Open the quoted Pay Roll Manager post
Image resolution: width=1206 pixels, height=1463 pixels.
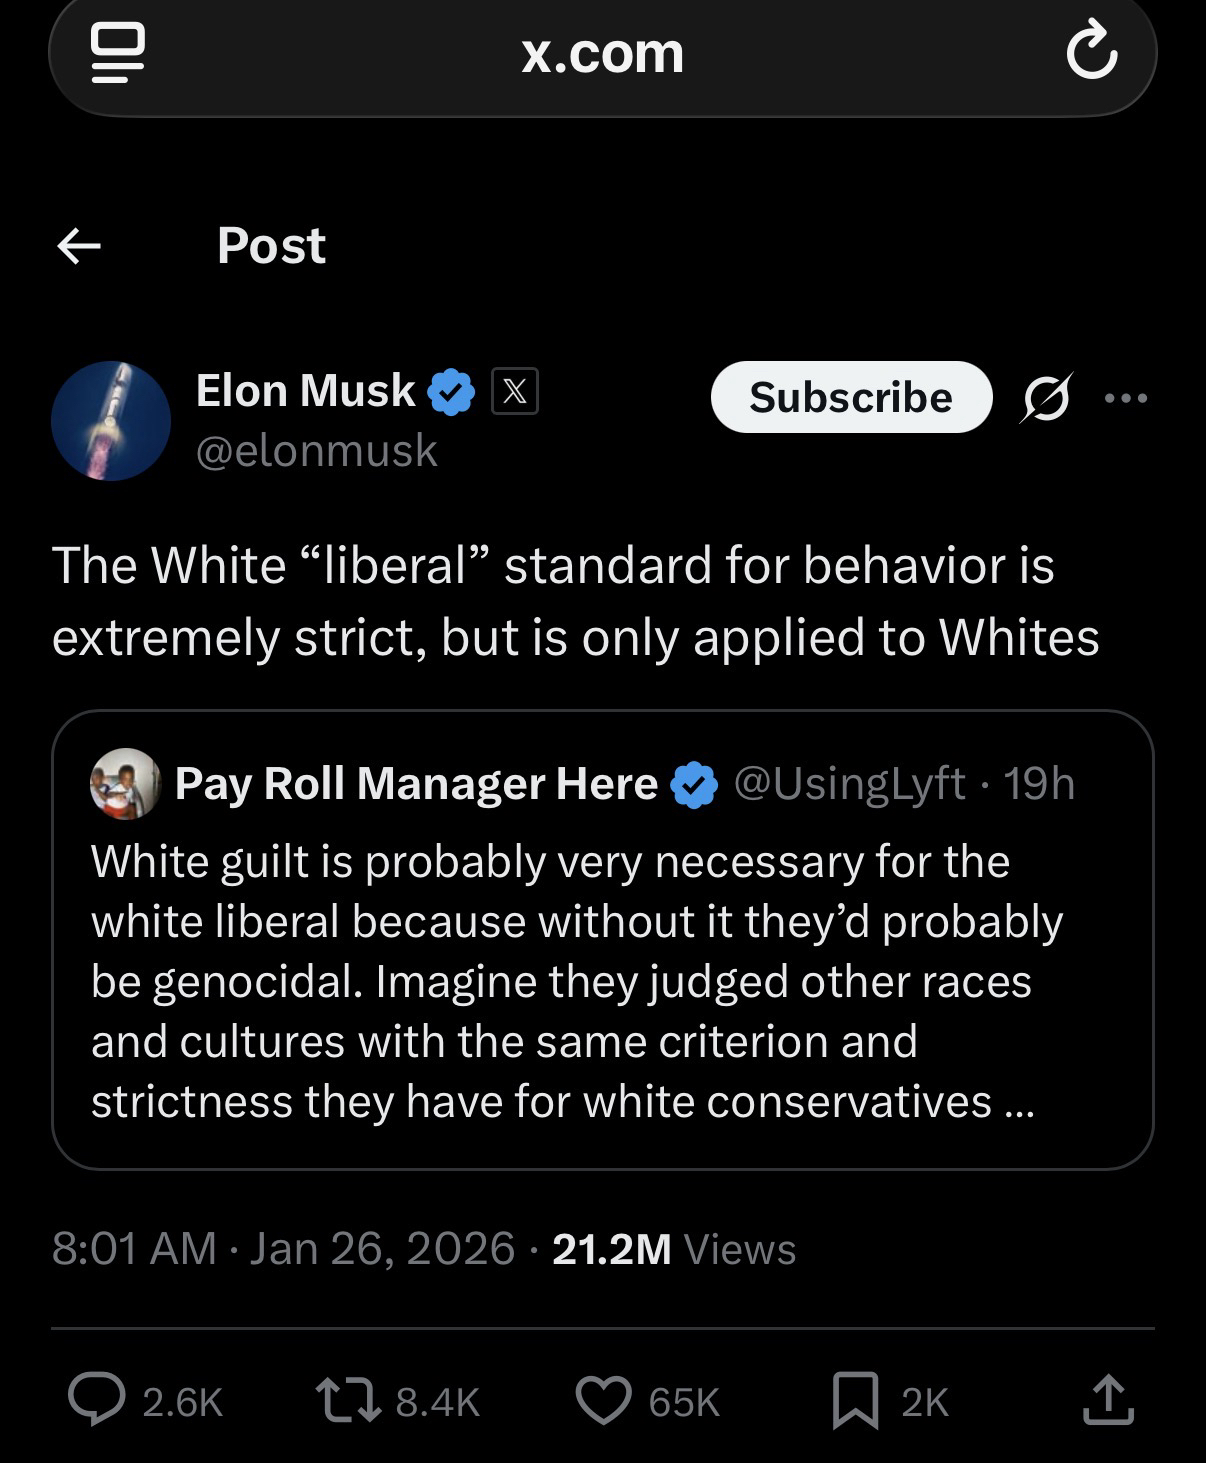coord(602,980)
